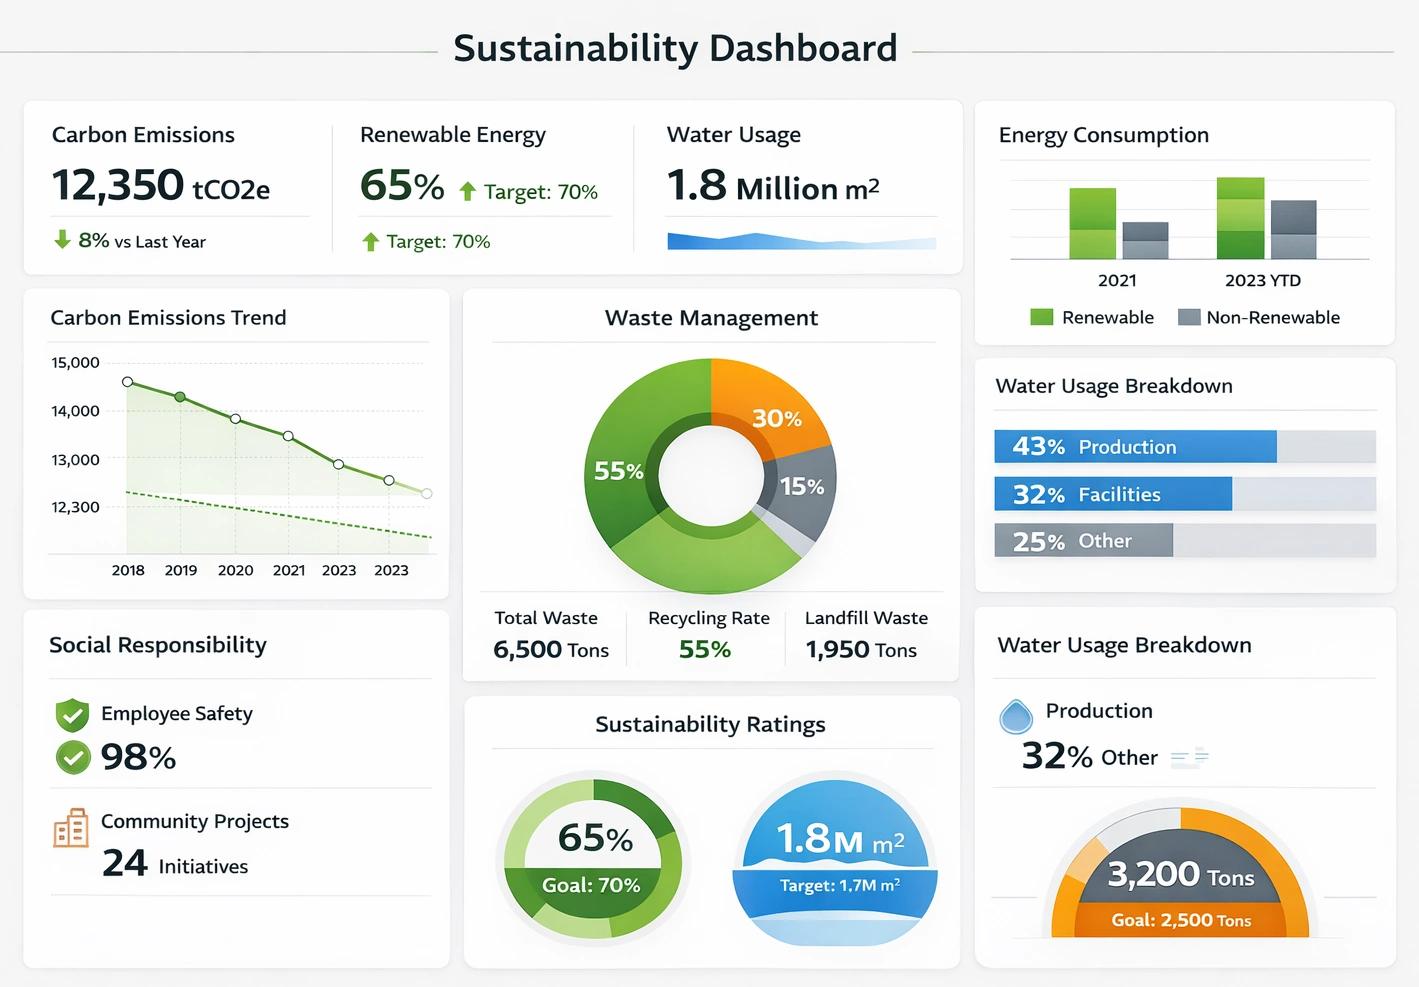This screenshot has width=1419, height=987.
Task: Click the Target: 70% line under Renewable Energy
Action: tap(426, 241)
